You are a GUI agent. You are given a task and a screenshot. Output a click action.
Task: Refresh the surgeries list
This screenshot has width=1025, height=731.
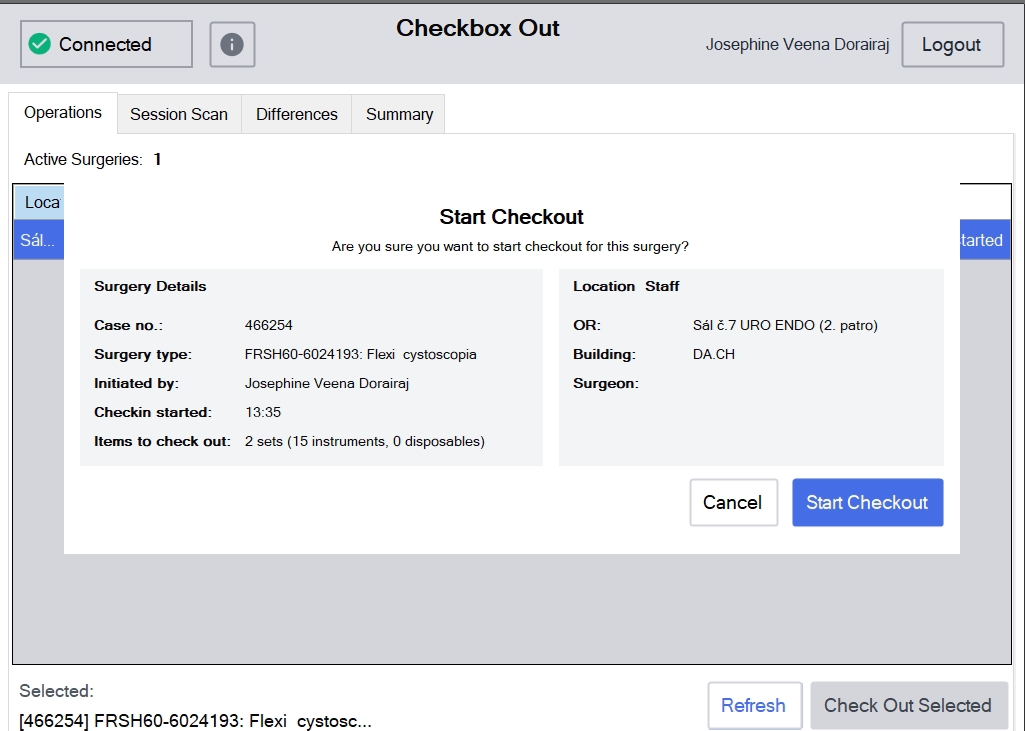(754, 706)
